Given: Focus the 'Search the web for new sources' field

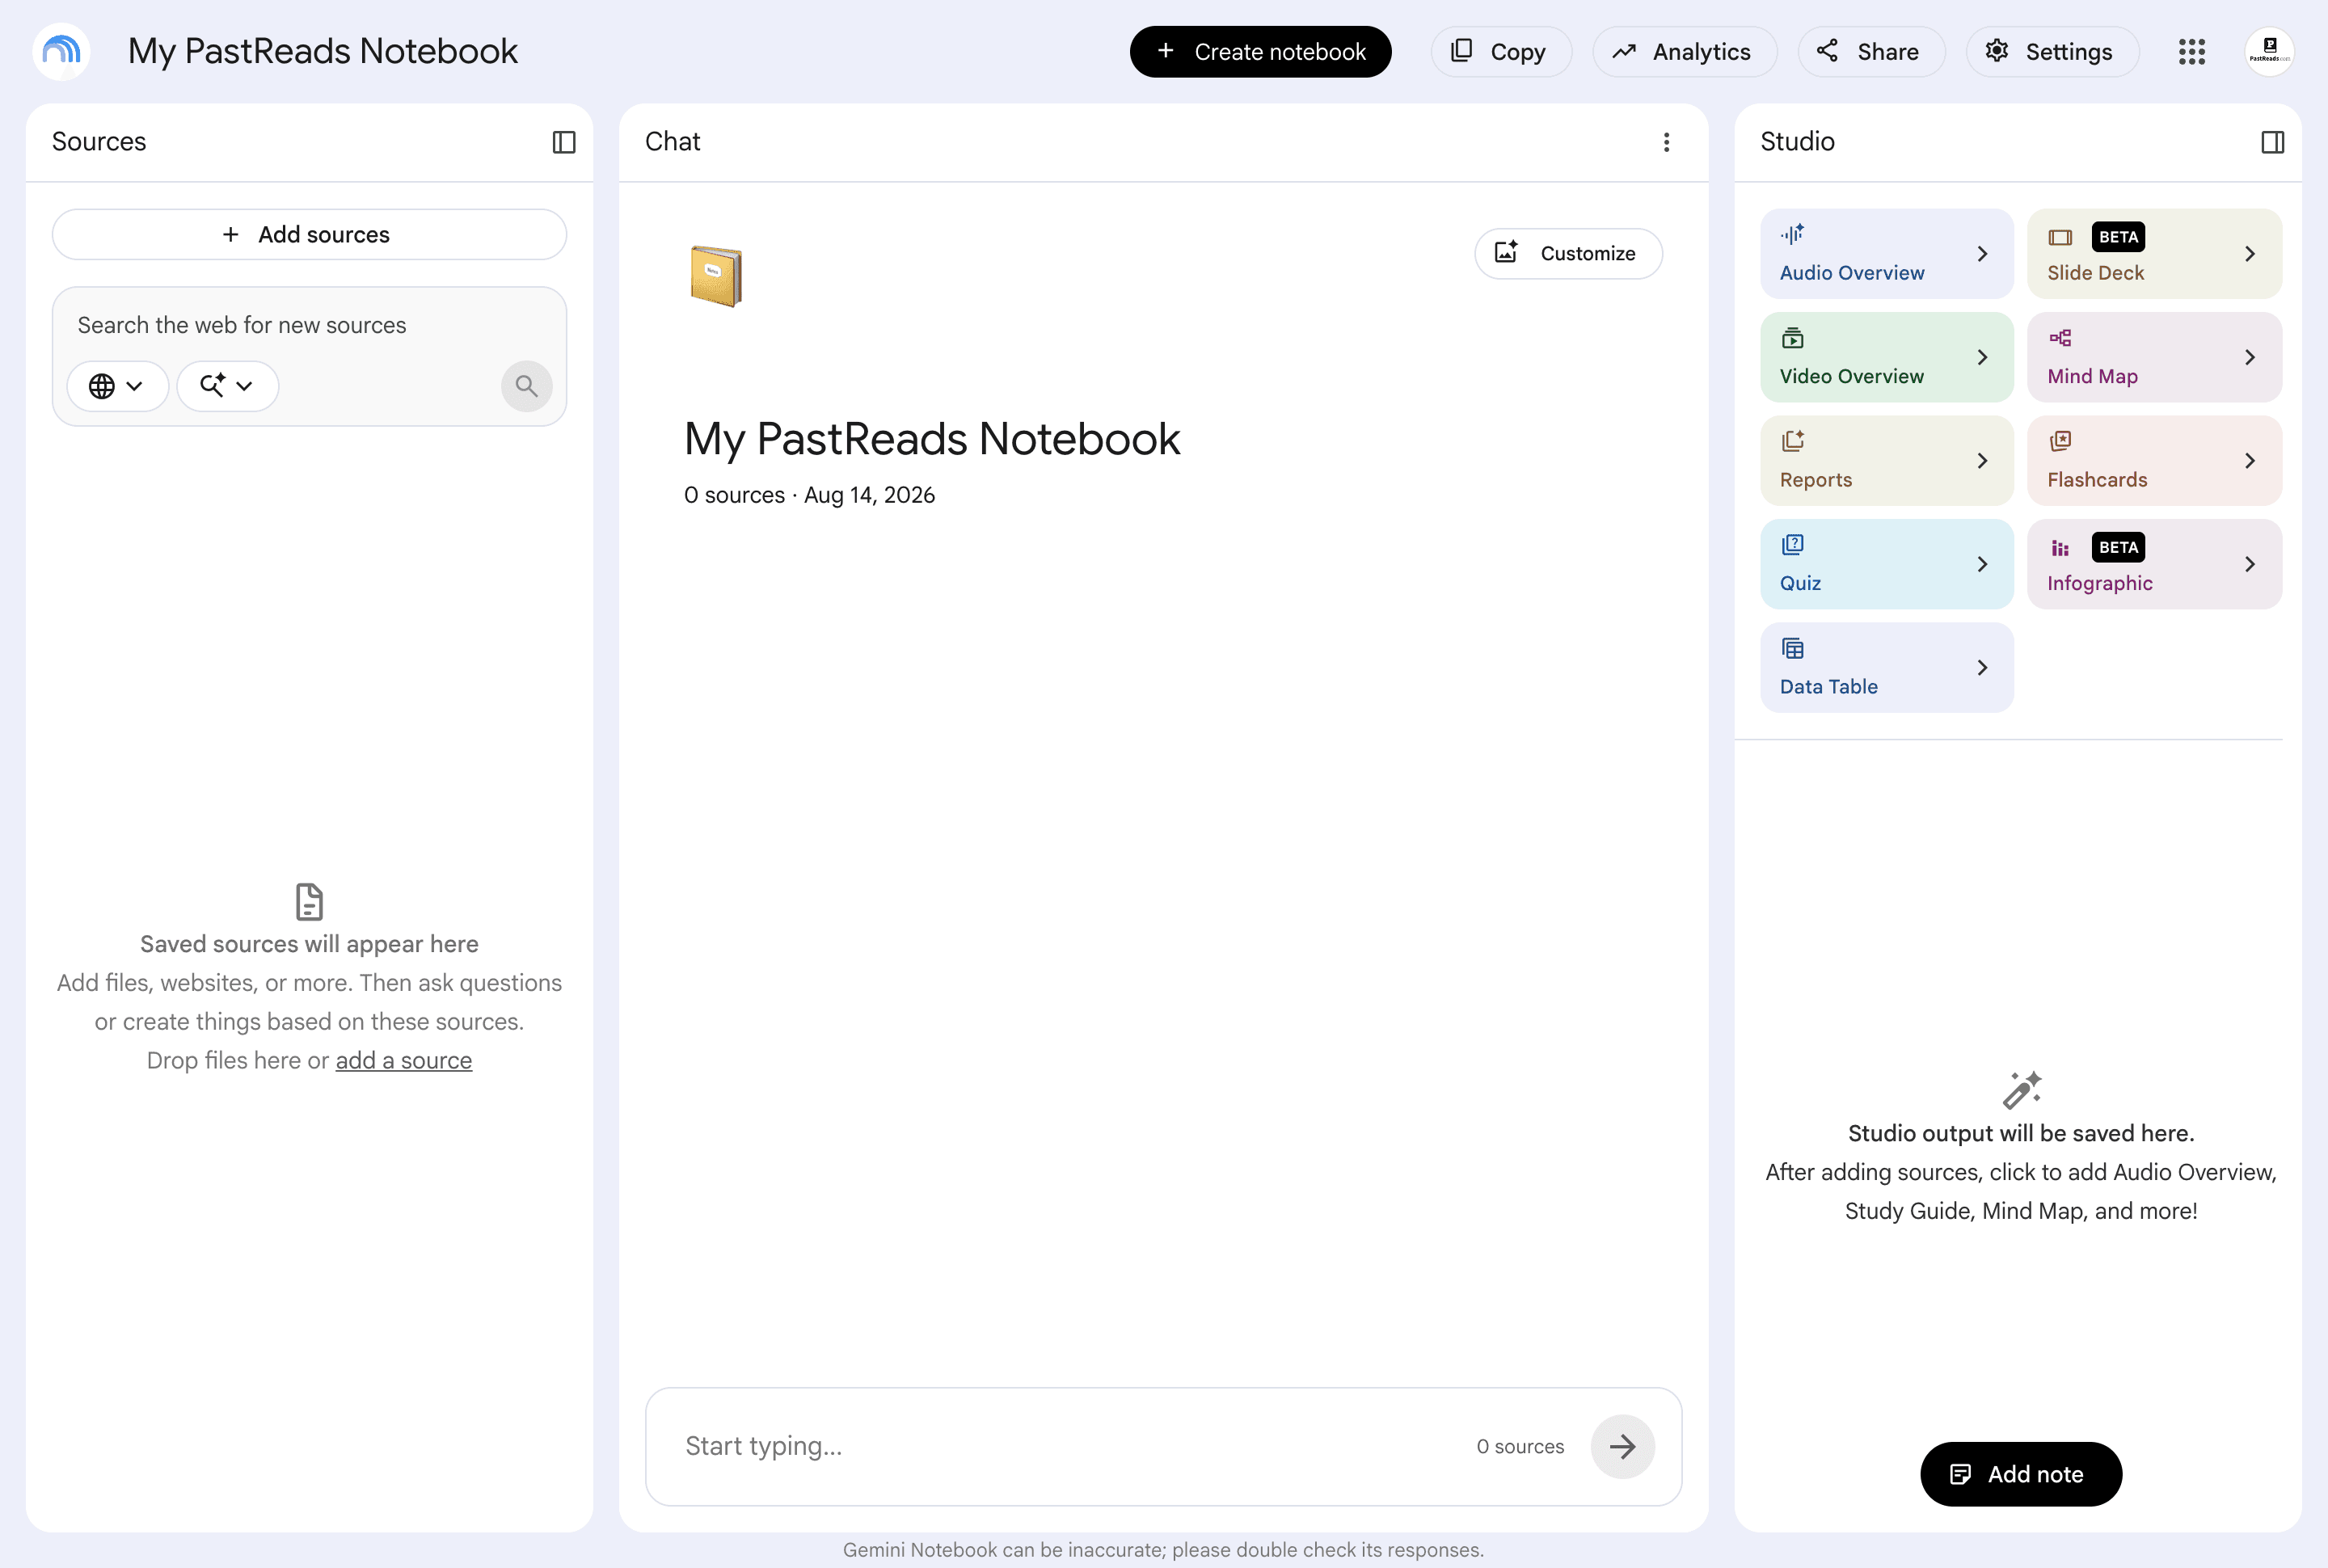Looking at the screenshot, I should [x=309, y=325].
